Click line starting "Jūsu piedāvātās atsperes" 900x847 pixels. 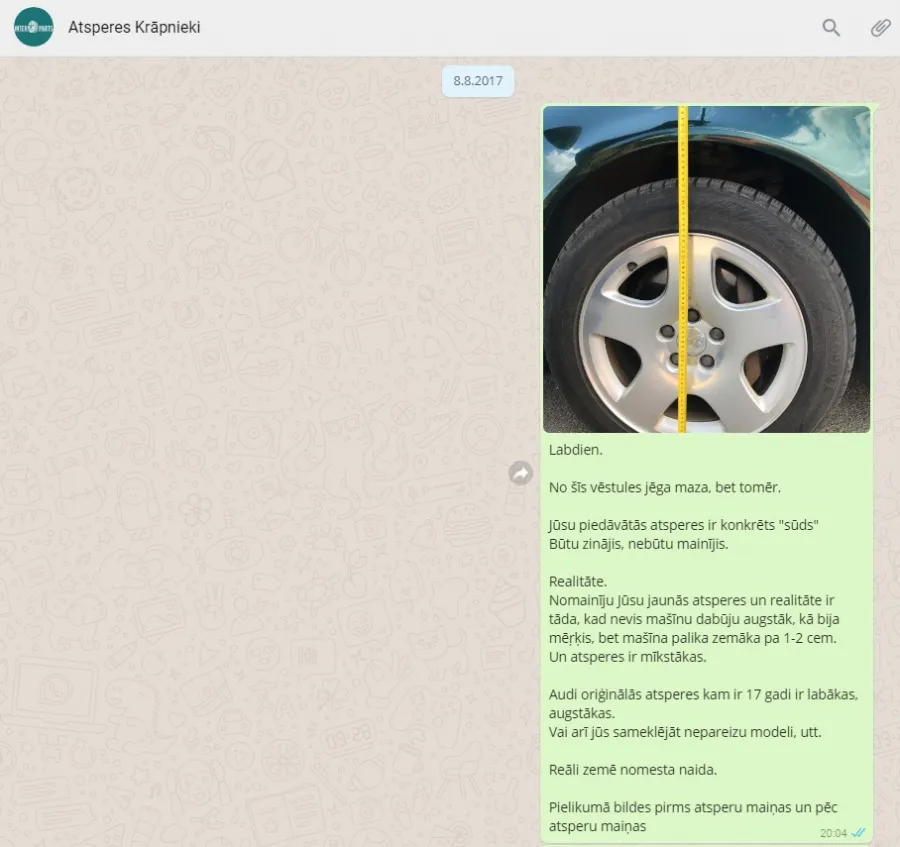click(x=684, y=525)
